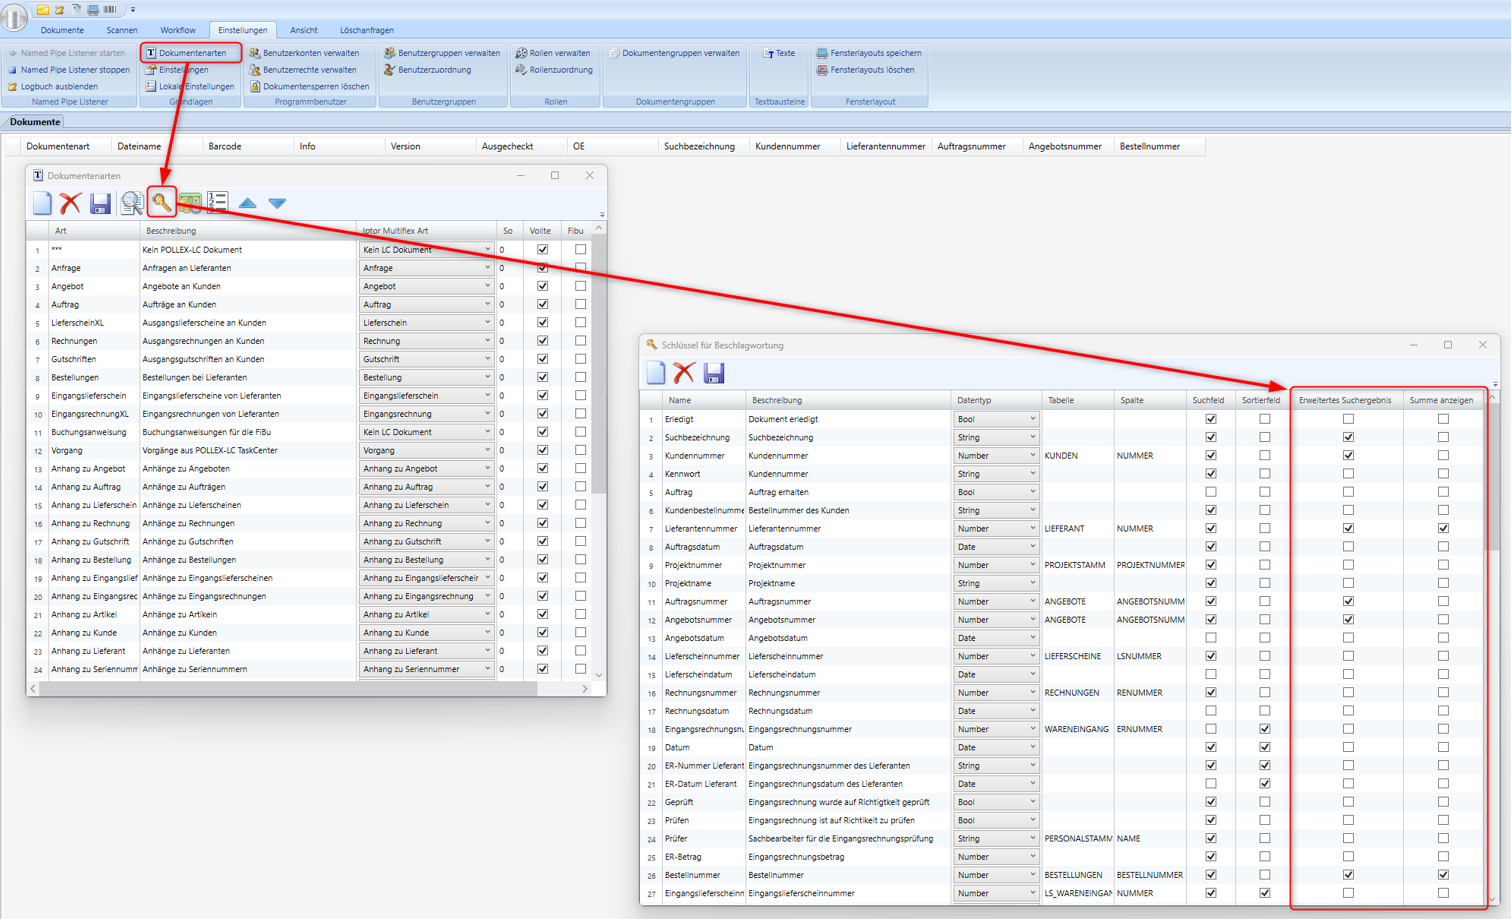1512x921 pixels.
Task: Click the numbered list icon in Dokumentenarten
Action: 218,203
